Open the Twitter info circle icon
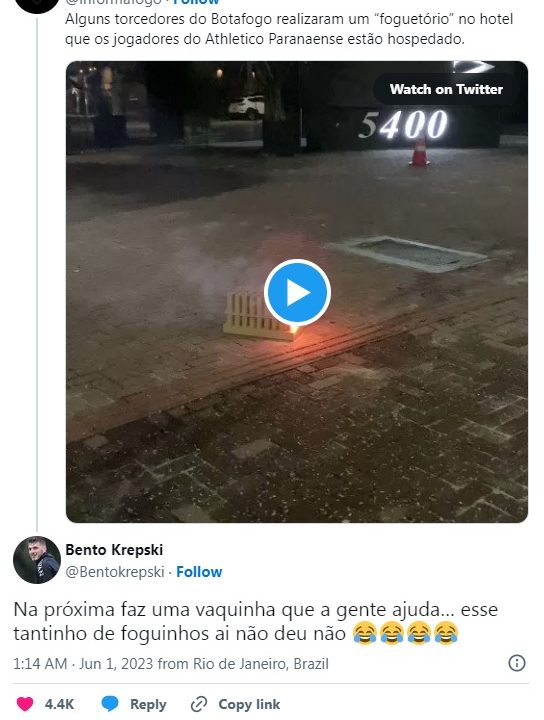Viewport: 544px width, 720px height. pos(517,663)
